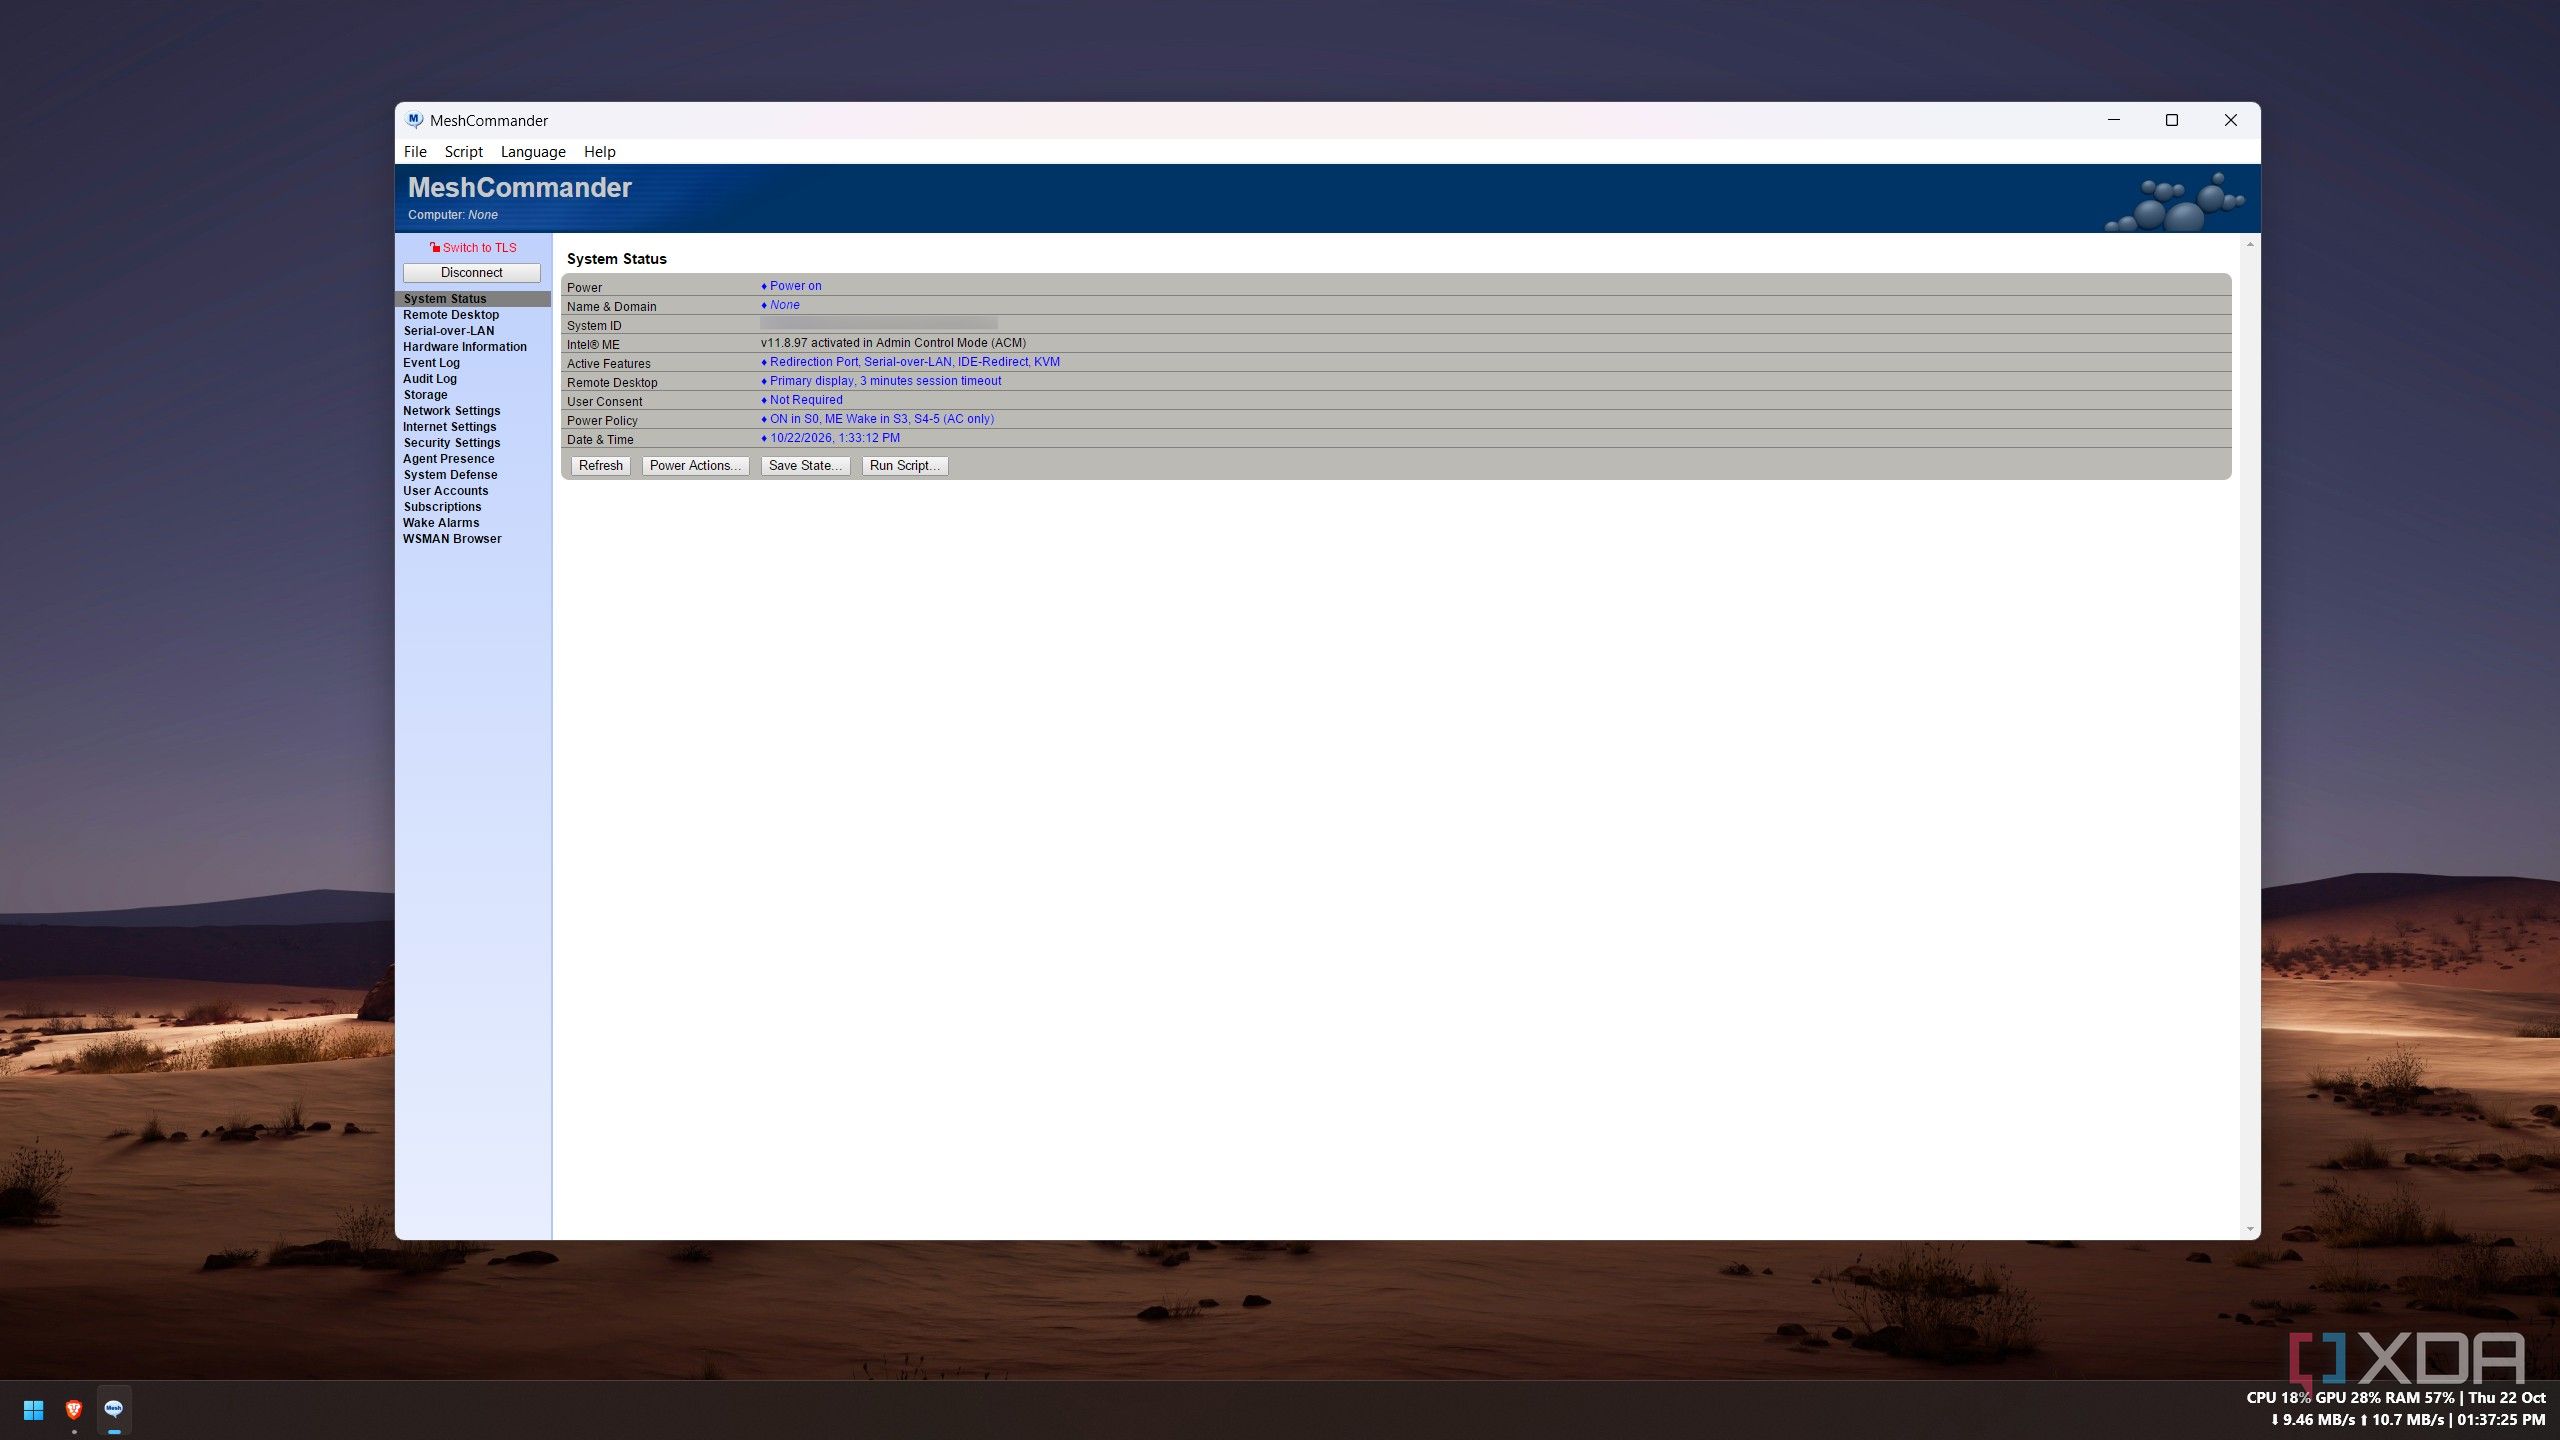
Task: Open the Language menu
Action: point(533,152)
